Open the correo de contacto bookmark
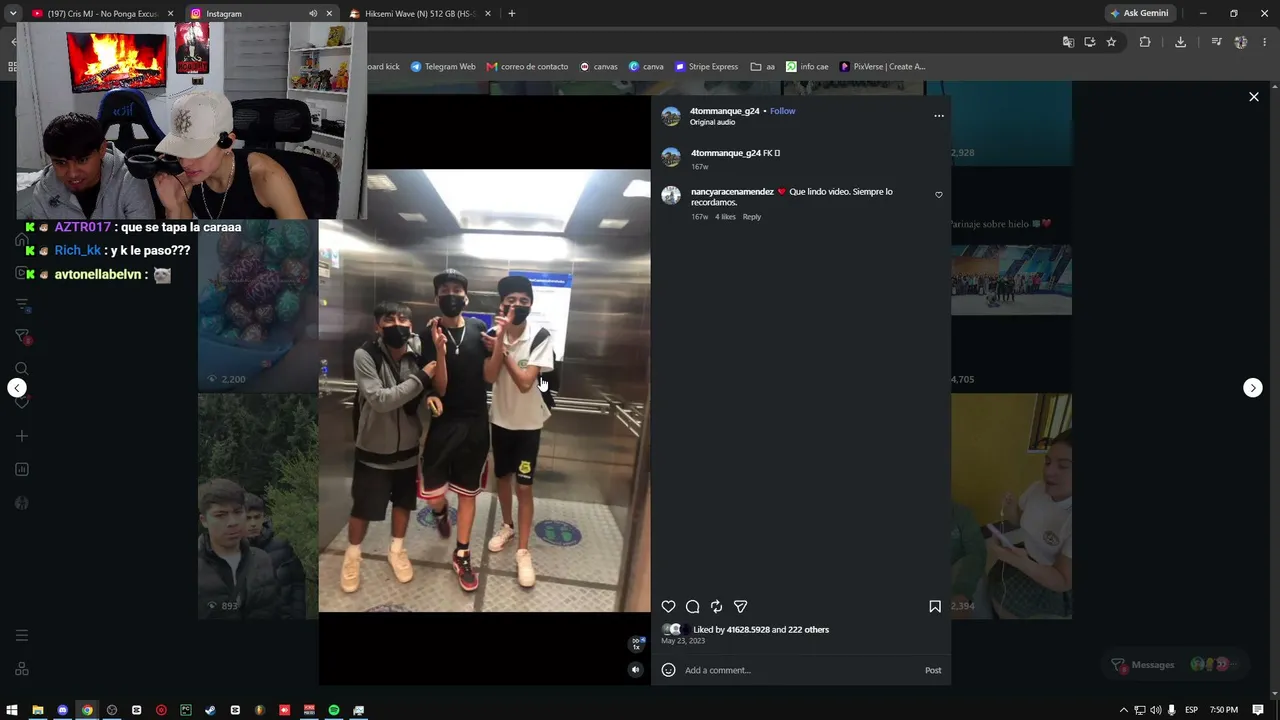This screenshot has height=720, width=1280. pos(527,67)
